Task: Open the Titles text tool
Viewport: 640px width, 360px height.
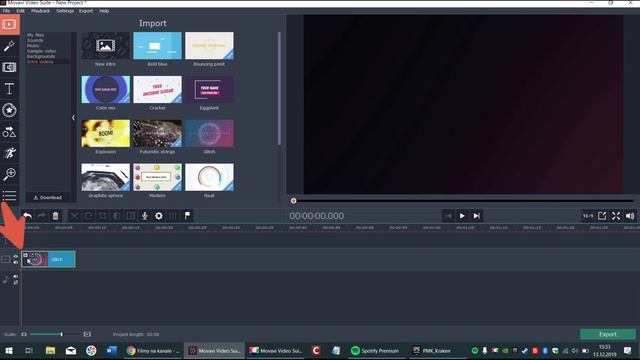Action: tap(9, 89)
